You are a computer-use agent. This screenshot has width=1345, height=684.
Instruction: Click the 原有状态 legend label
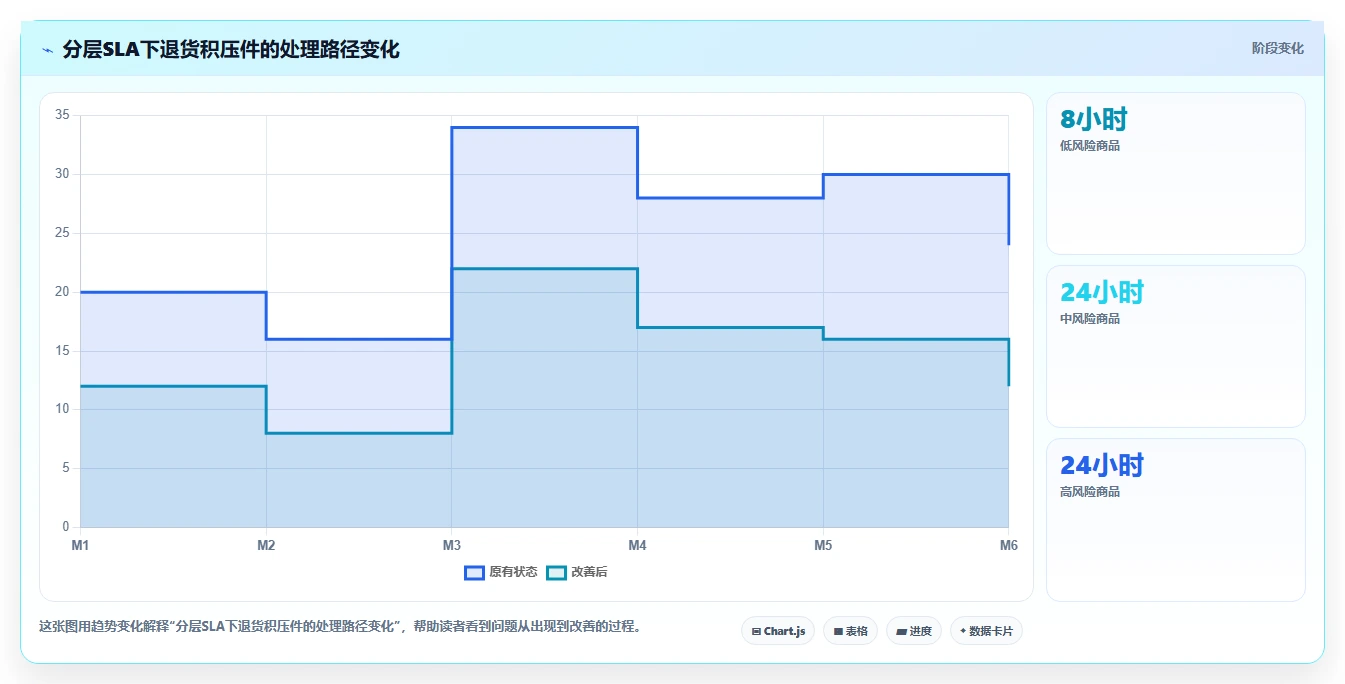coord(513,573)
